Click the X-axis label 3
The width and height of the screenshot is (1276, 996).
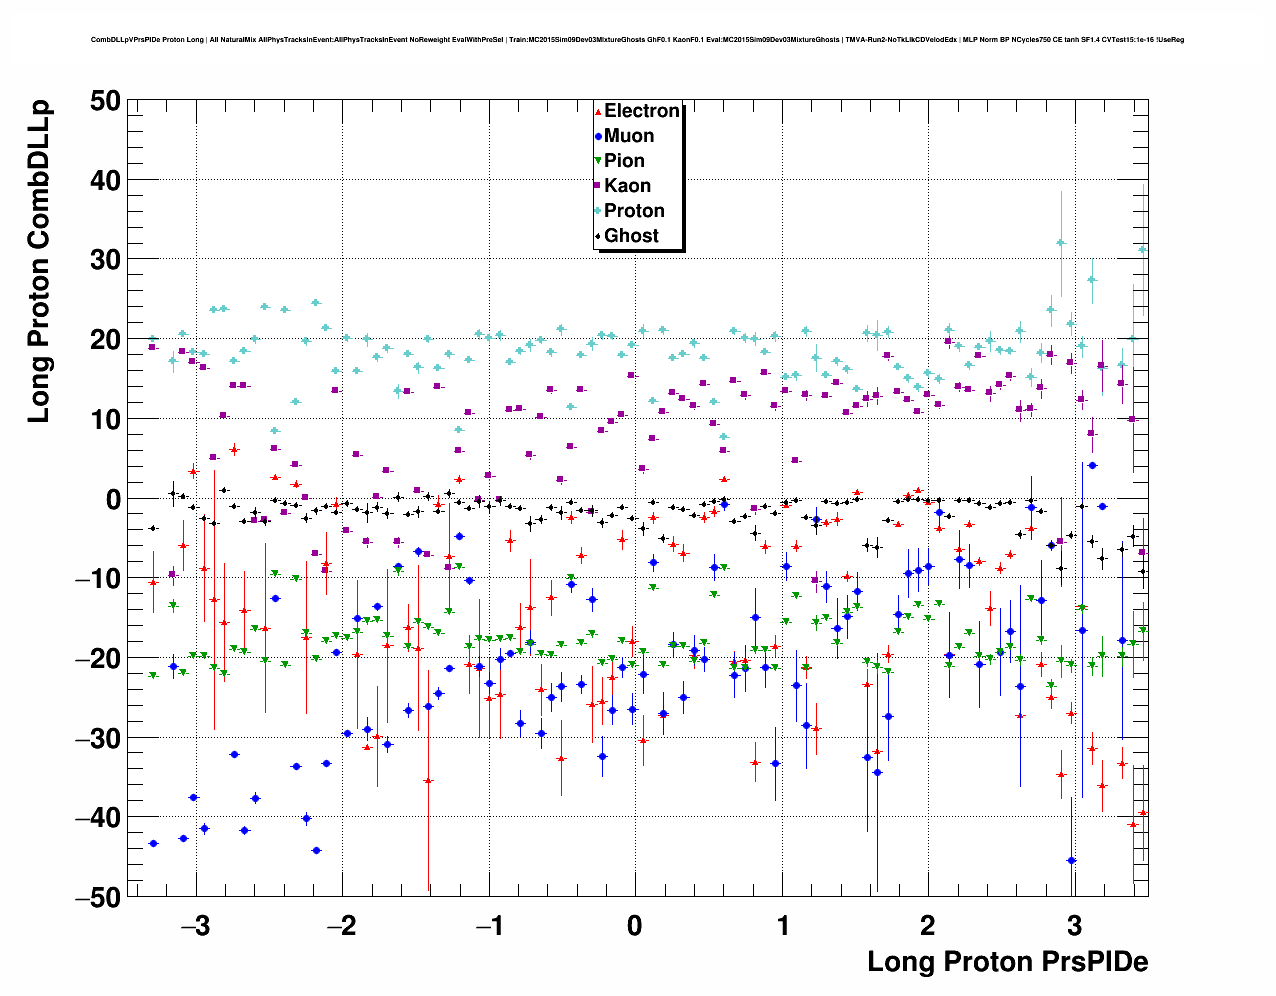(x=1074, y=926)
